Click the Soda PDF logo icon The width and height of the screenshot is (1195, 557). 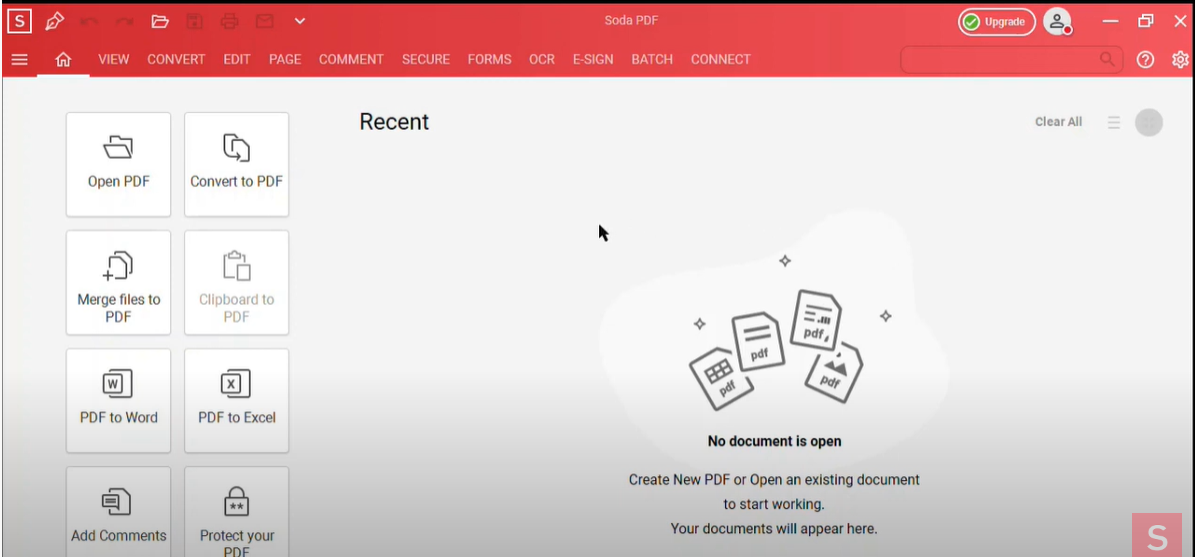[19, 21]
